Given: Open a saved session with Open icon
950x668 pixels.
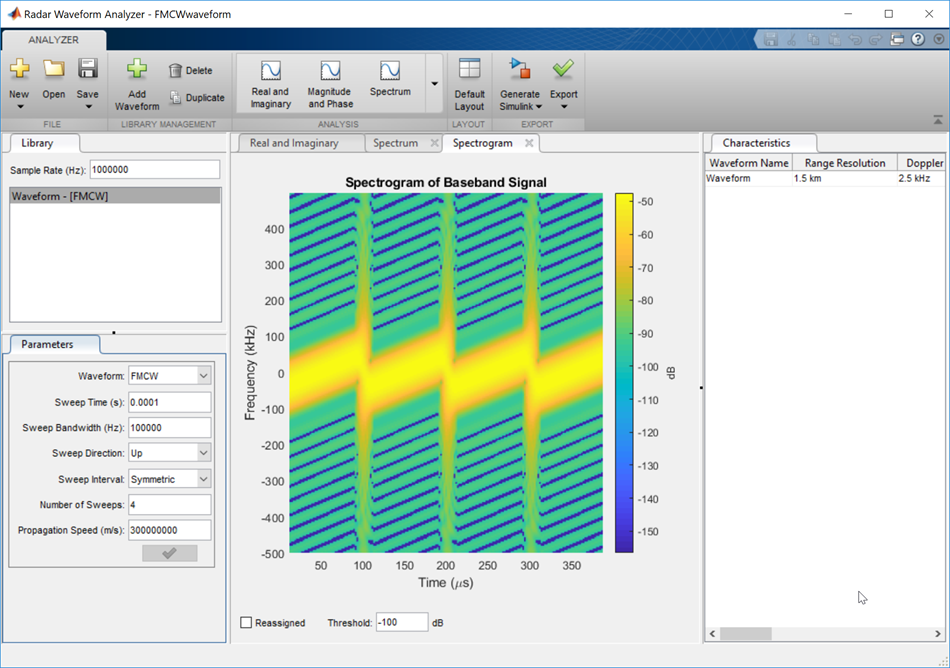Looking at the screenshot, I should 54,70.
